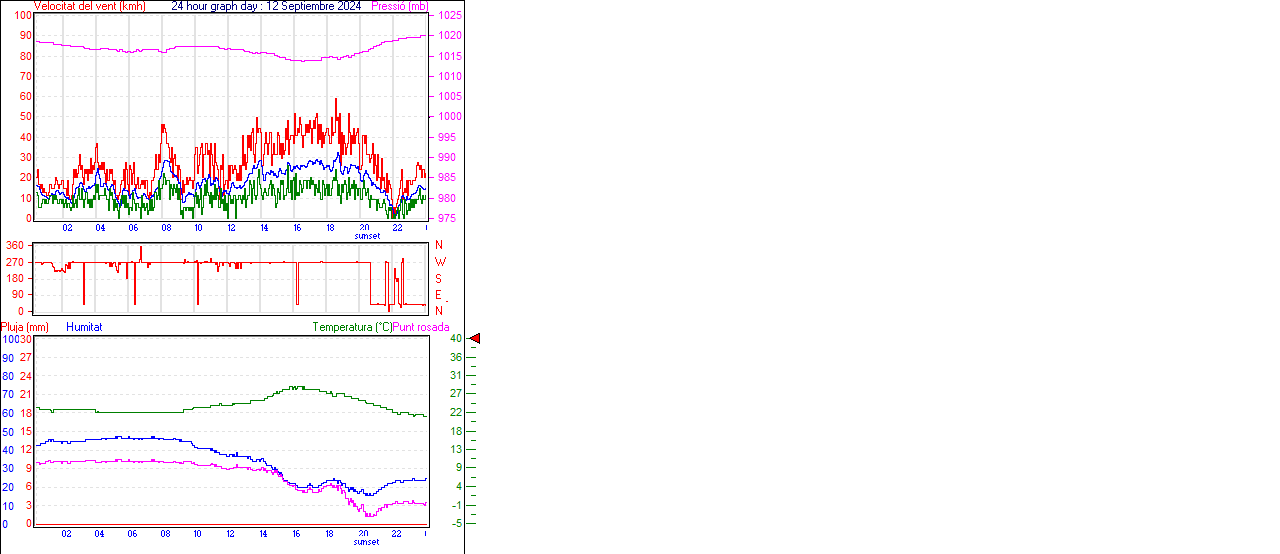Image resolution: width=1280 pixels, height=554 pixels.
Task: Click the 360 value on wind direction axis
Action: (15, 245)
